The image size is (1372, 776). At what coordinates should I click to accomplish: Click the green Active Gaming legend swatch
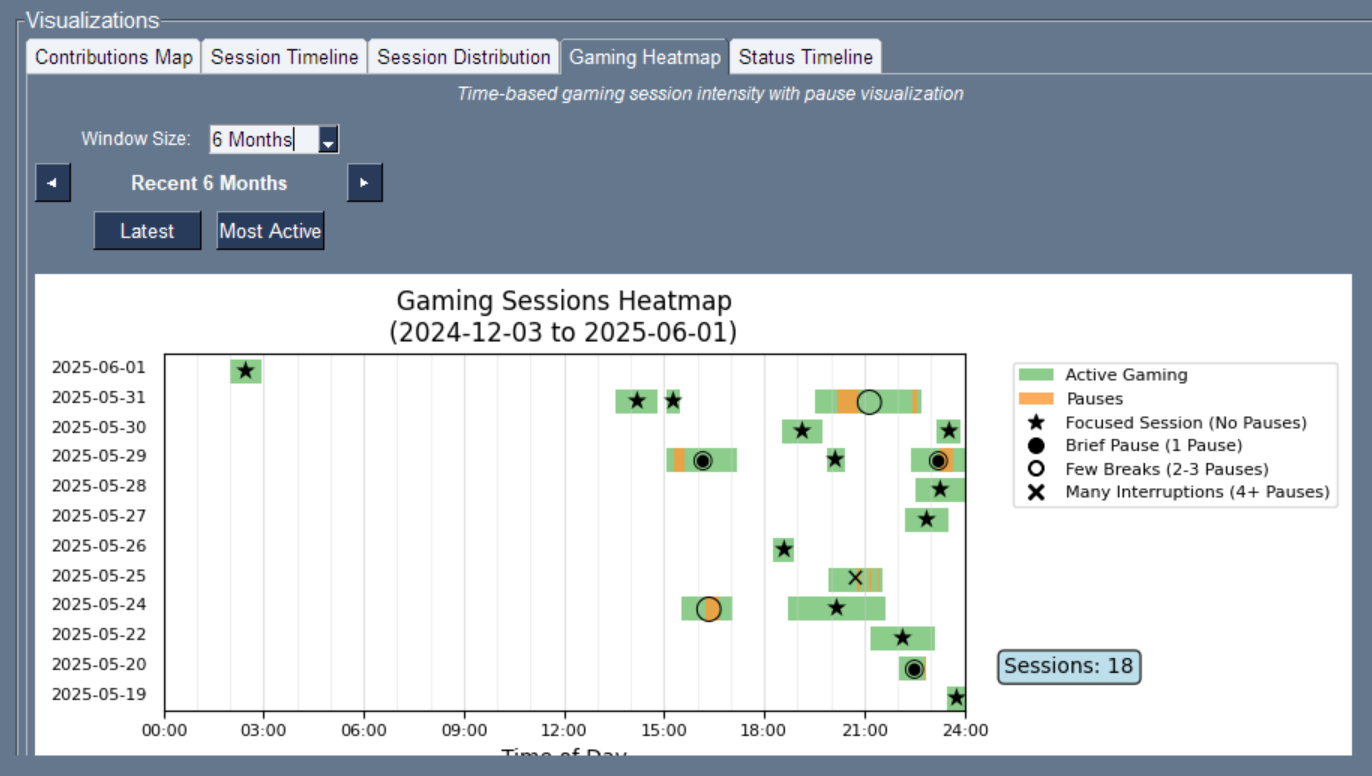tap(1036, 375)
